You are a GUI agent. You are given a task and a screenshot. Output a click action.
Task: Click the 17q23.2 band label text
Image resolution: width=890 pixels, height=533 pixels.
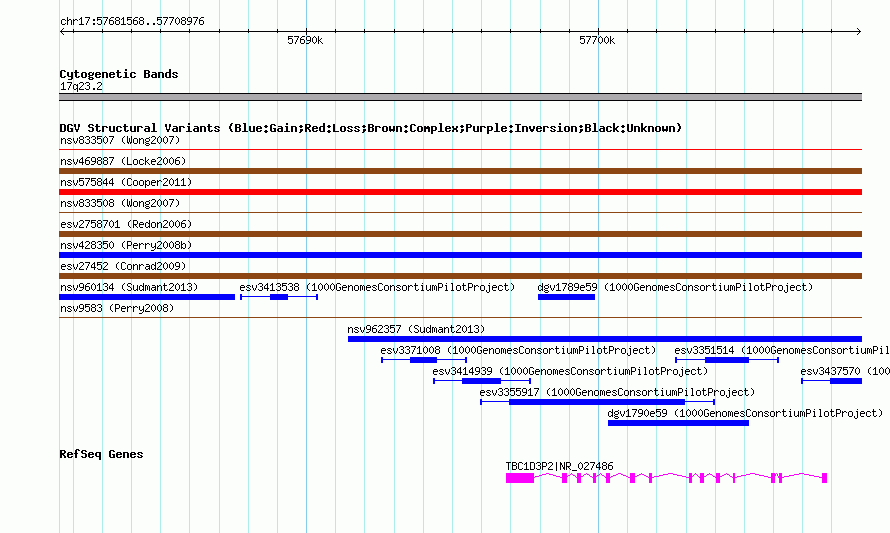click(x=81, y=86)
